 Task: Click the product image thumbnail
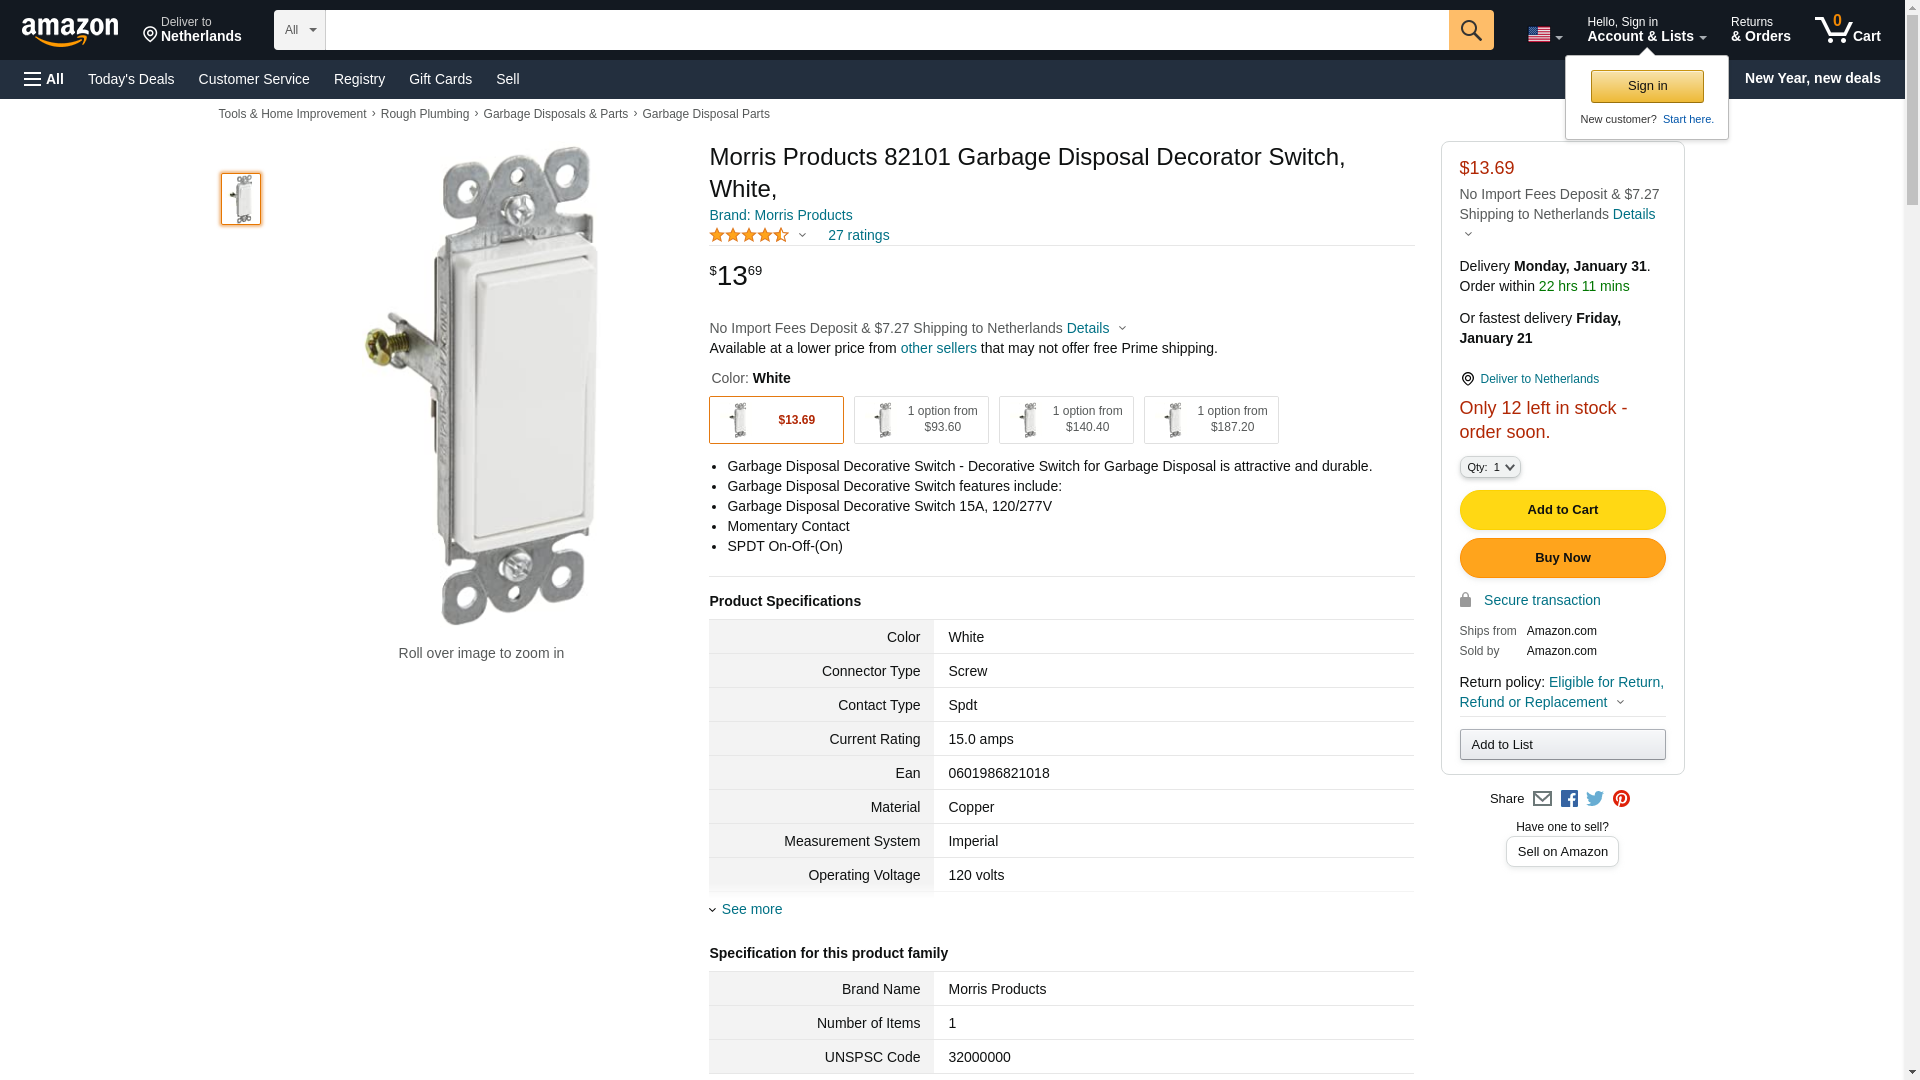[241, 198]
